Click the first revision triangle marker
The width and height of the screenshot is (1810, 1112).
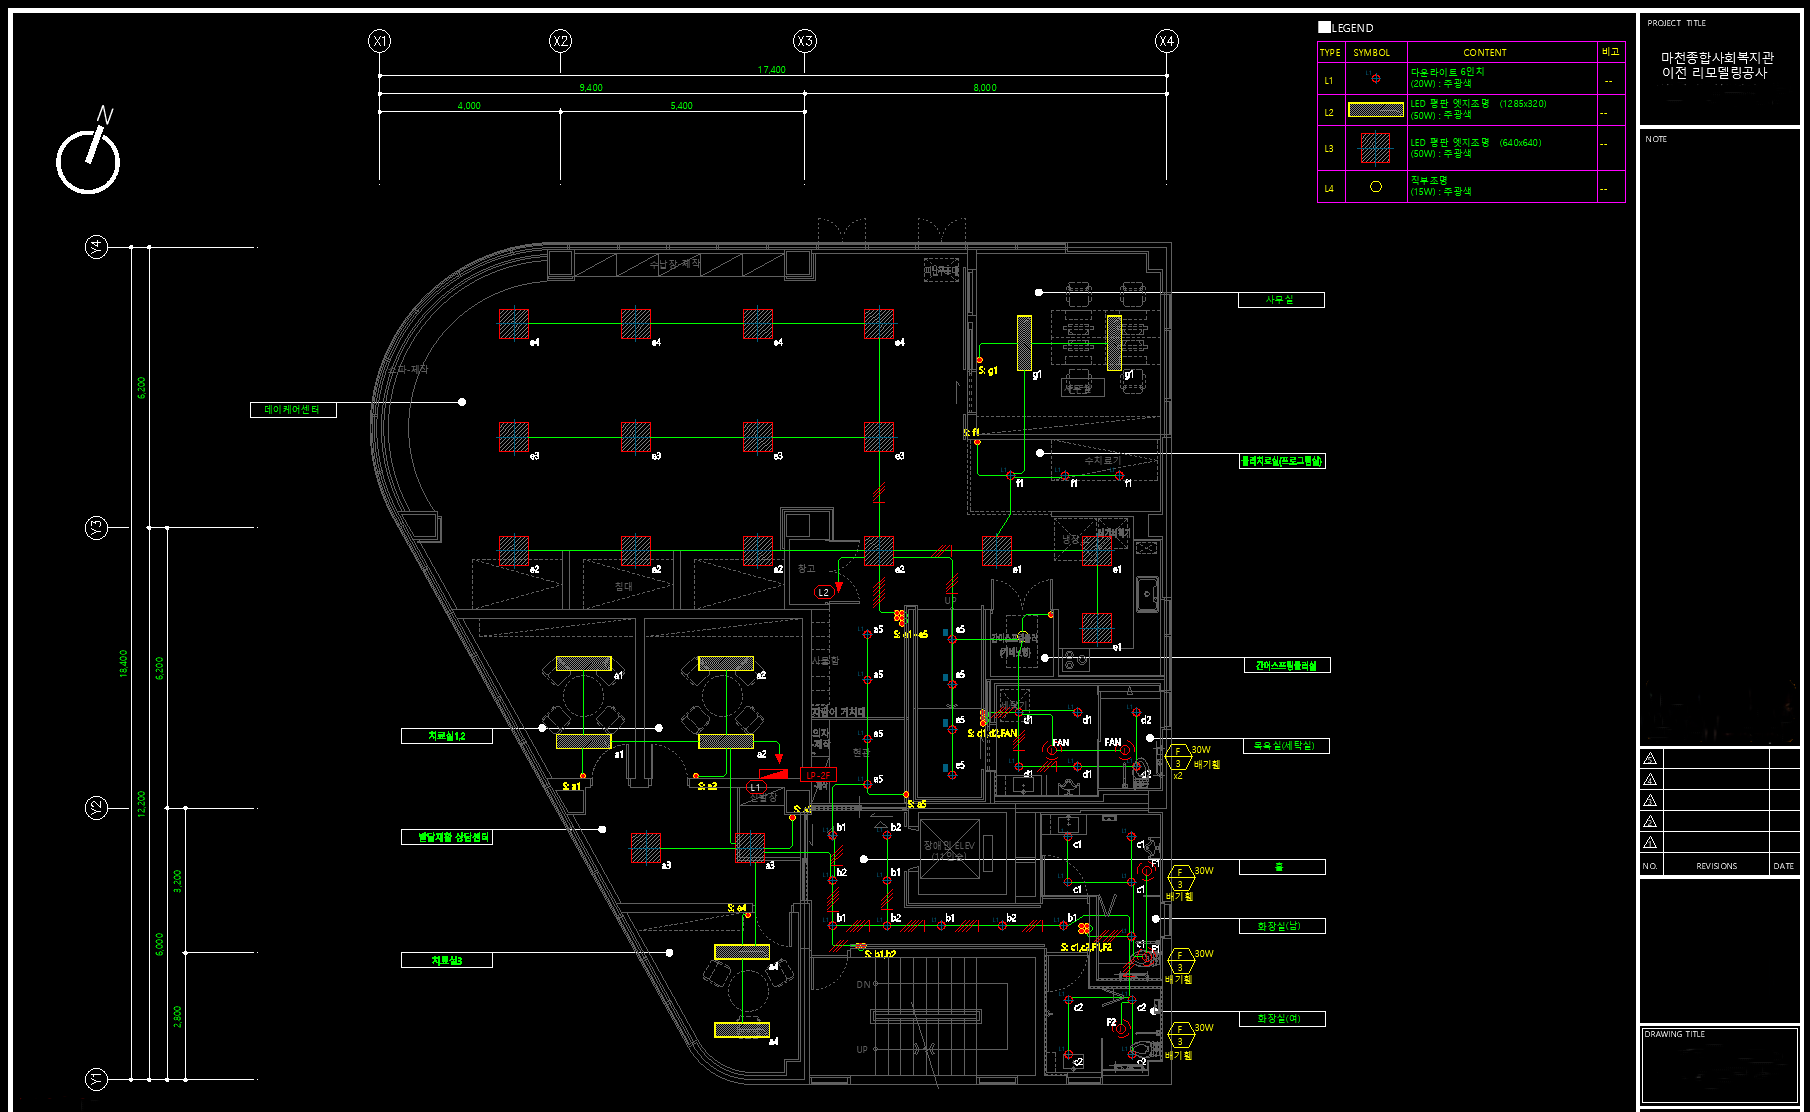[x=1650, y=758]
